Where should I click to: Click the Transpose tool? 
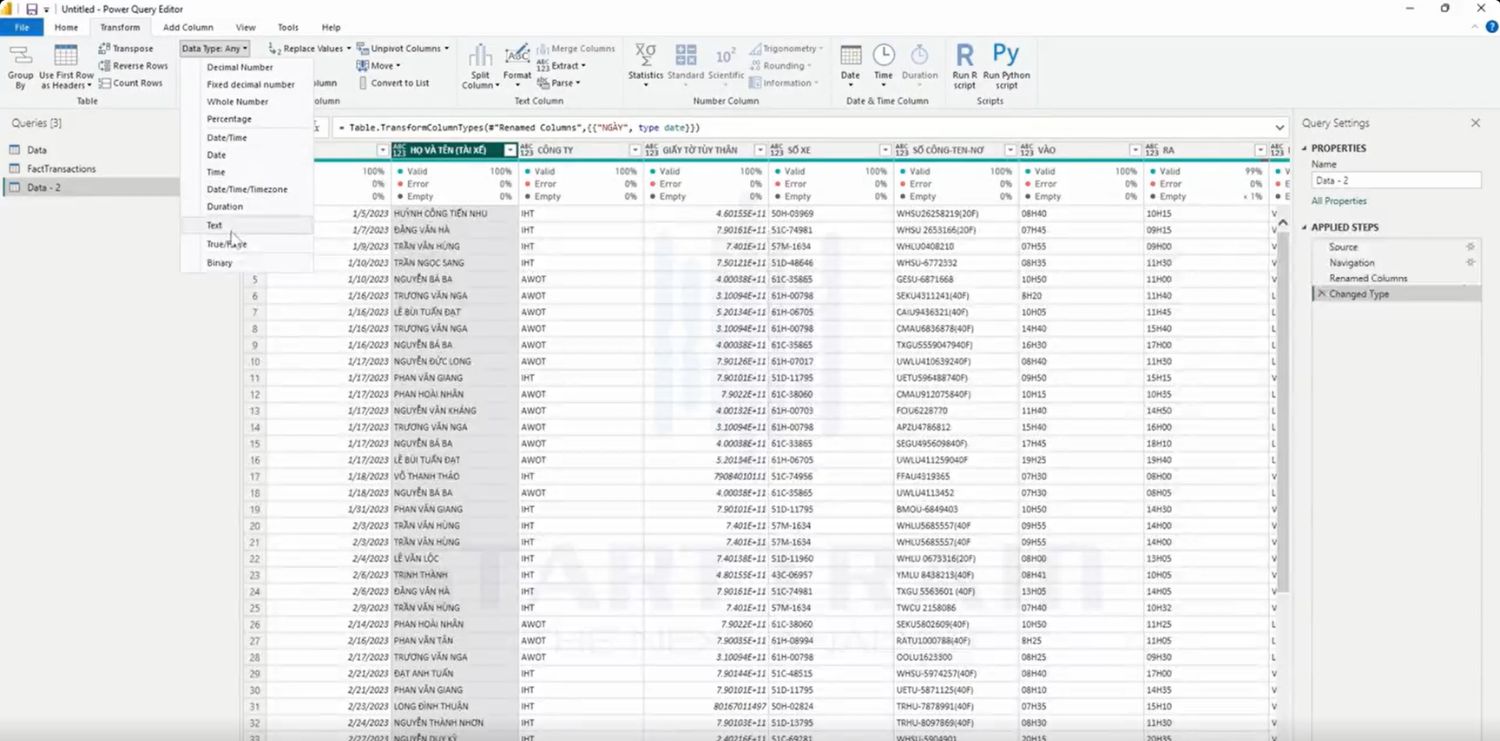pyautogui.click(x=126, y=48)
